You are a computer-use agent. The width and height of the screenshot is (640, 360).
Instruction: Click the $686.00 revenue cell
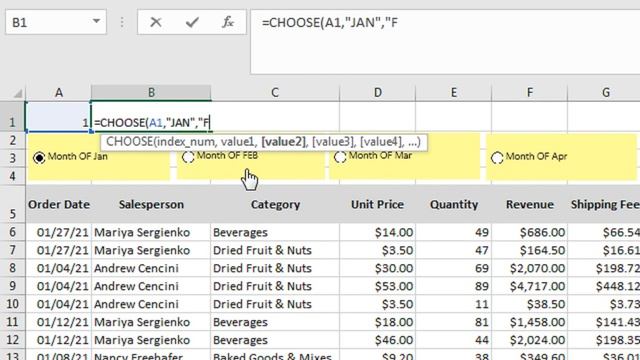[x=529, y=232]
